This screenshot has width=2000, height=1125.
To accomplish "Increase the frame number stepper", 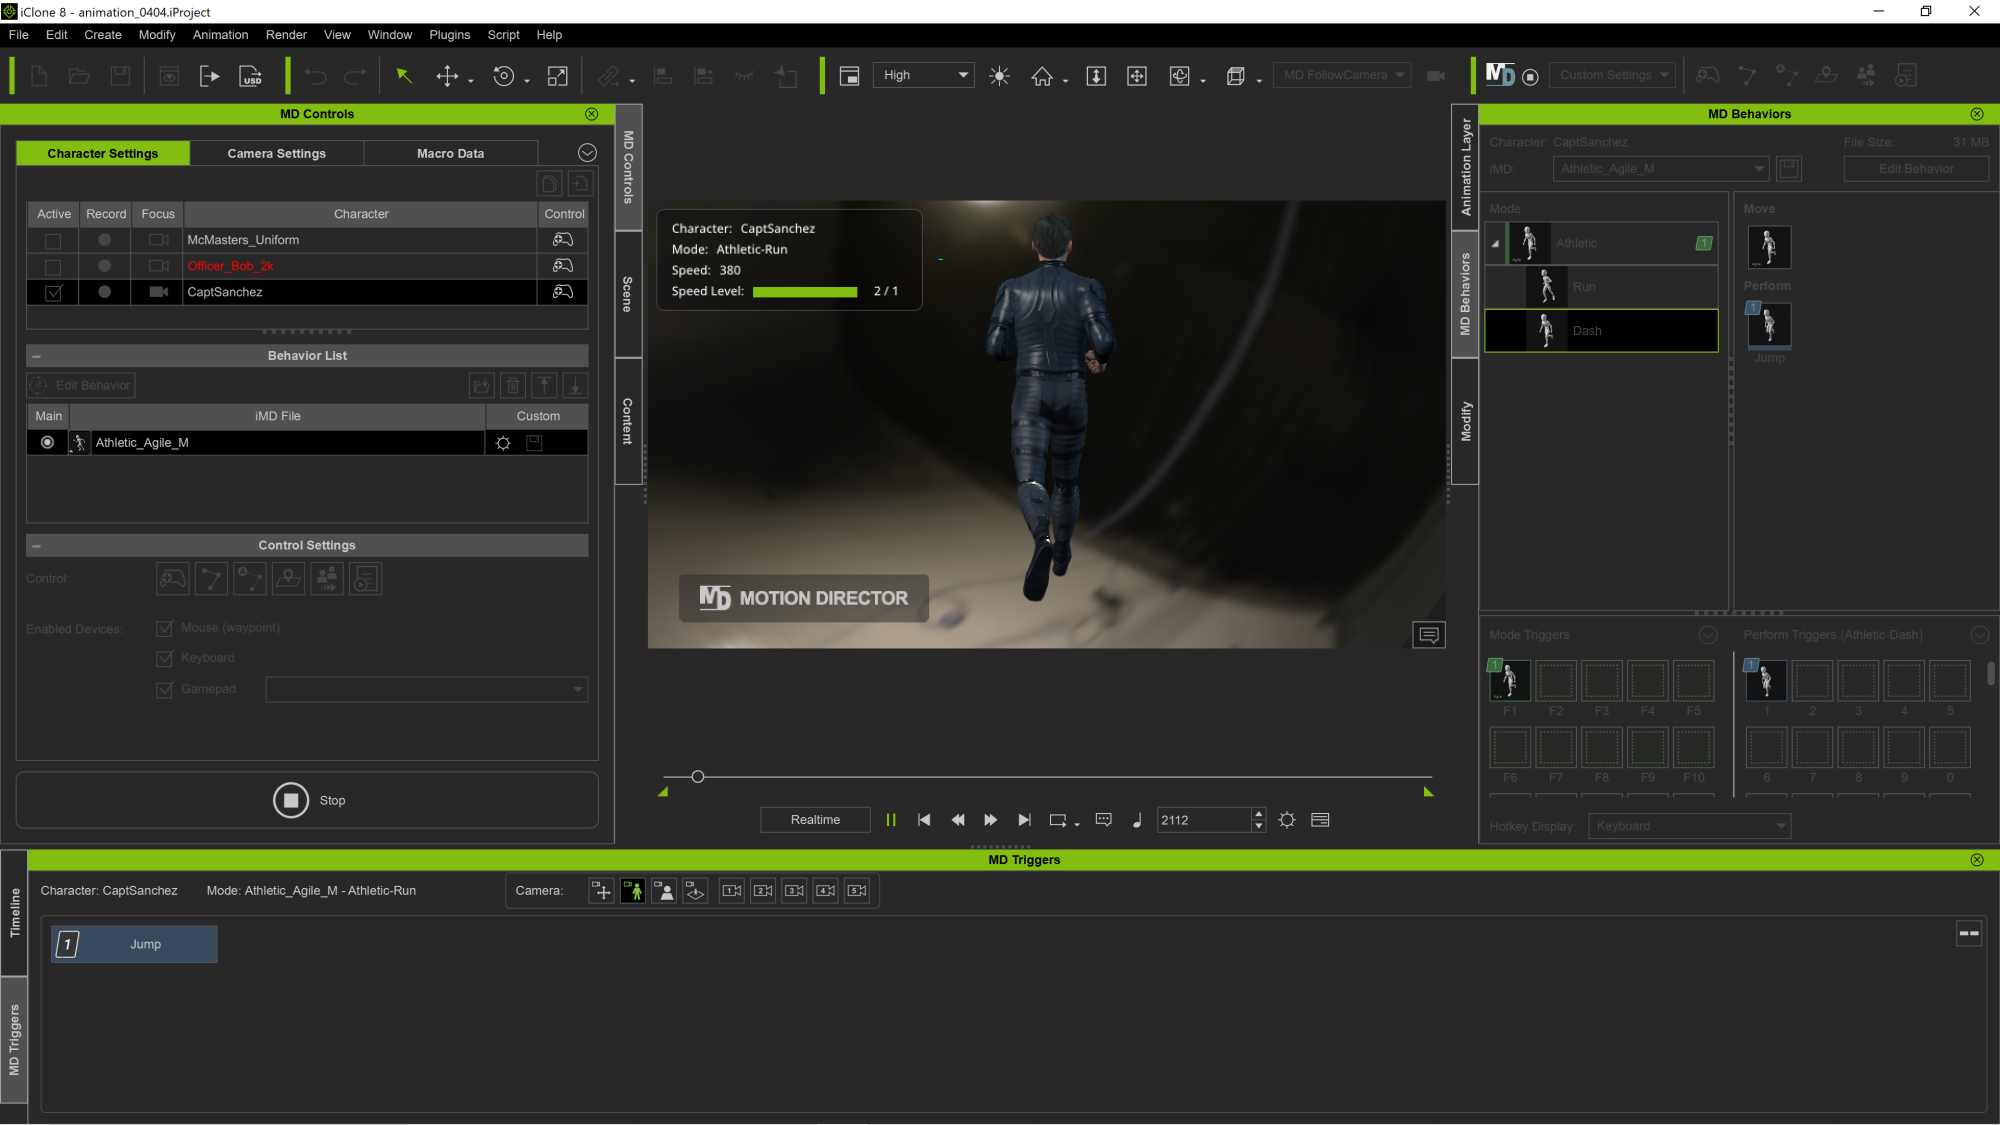I will point(1259,814).
